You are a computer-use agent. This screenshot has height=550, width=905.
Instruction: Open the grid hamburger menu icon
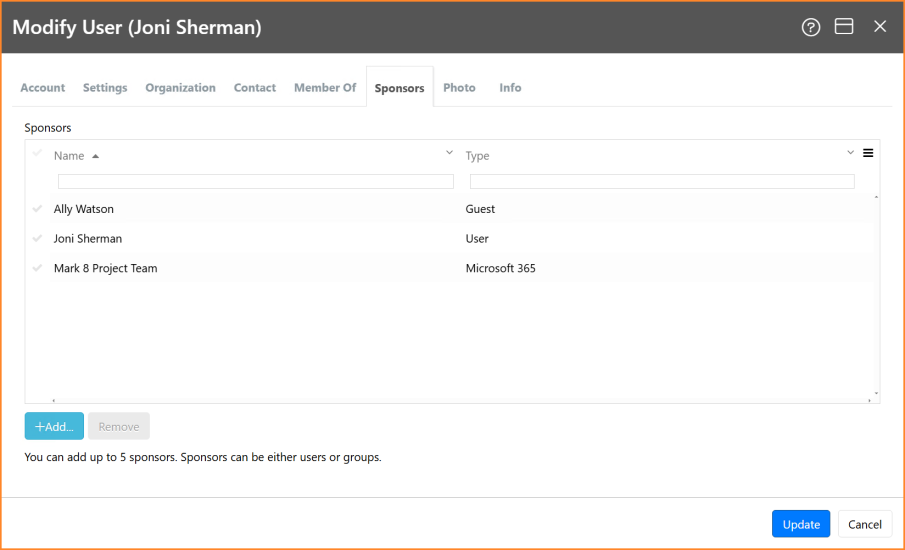[x=867, y=153]
